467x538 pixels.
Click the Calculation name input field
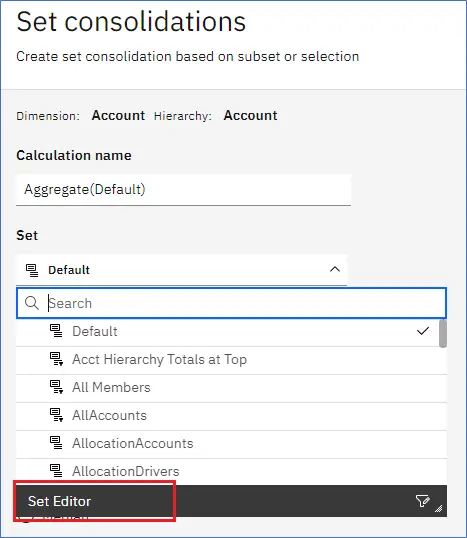[x=183, y=190]
